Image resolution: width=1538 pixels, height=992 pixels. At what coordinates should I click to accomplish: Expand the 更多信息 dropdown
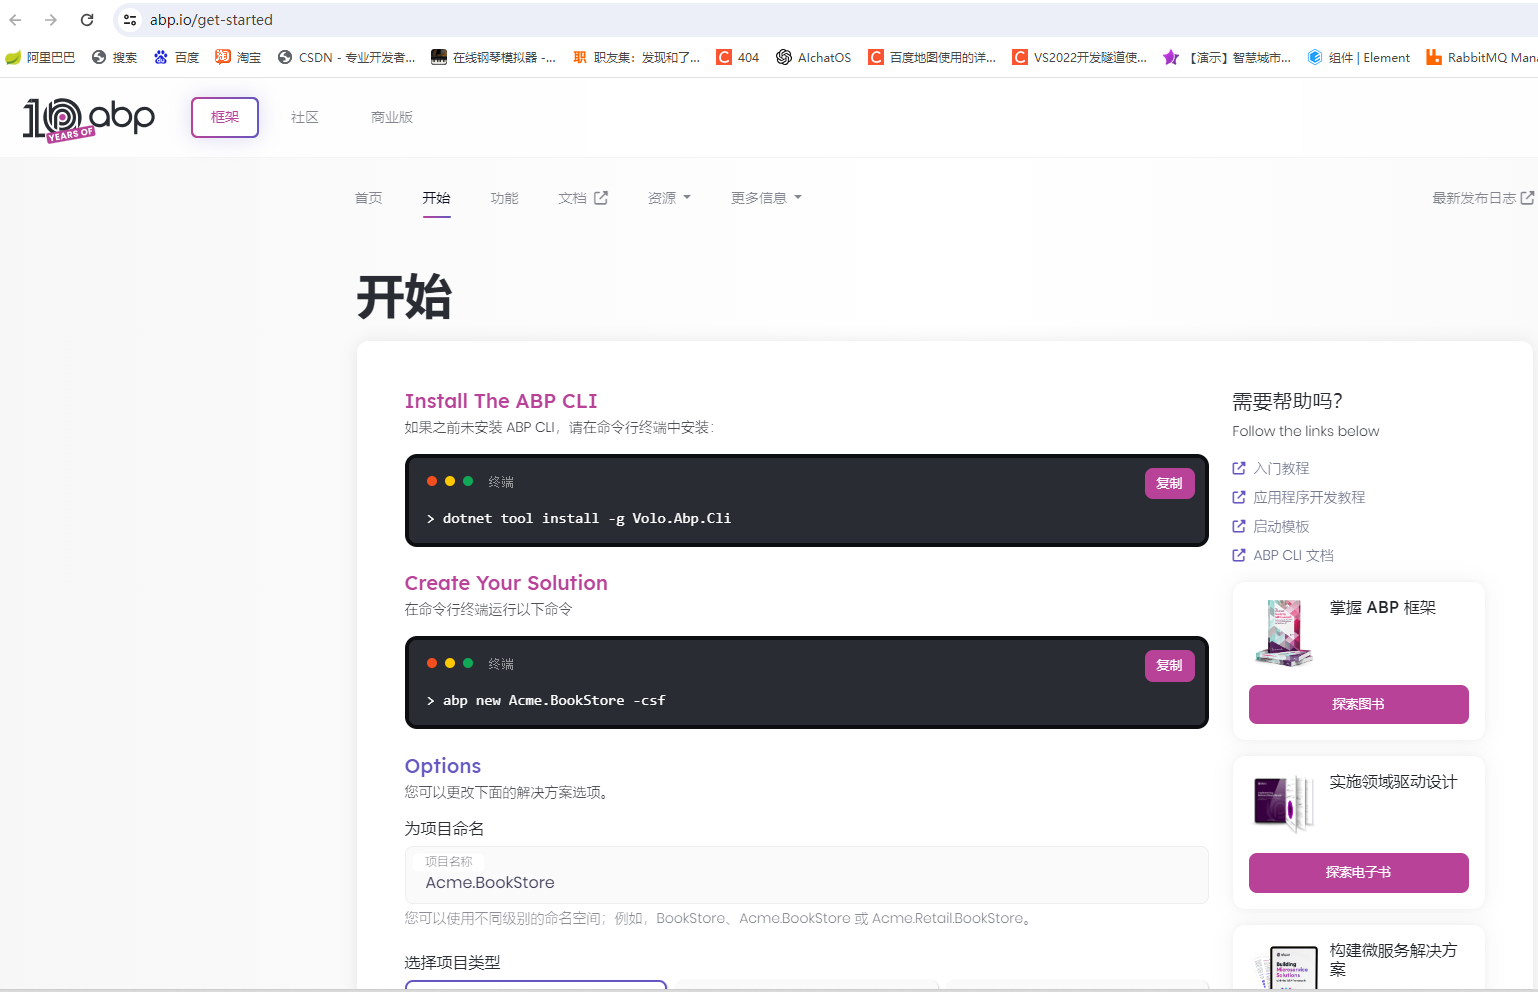765,197
